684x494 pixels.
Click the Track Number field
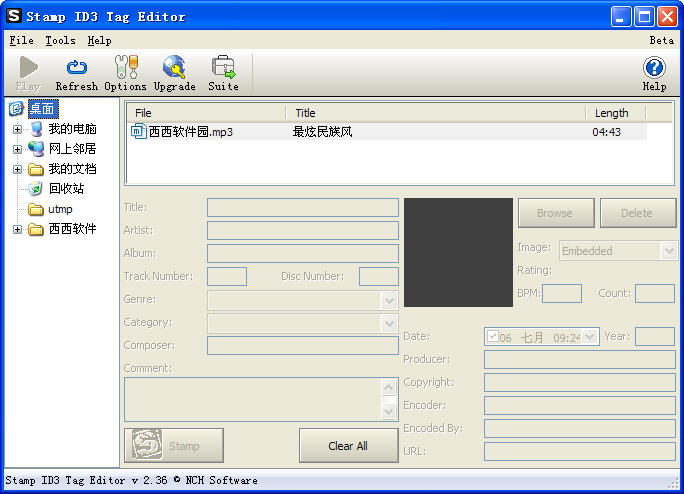point(227,277)
